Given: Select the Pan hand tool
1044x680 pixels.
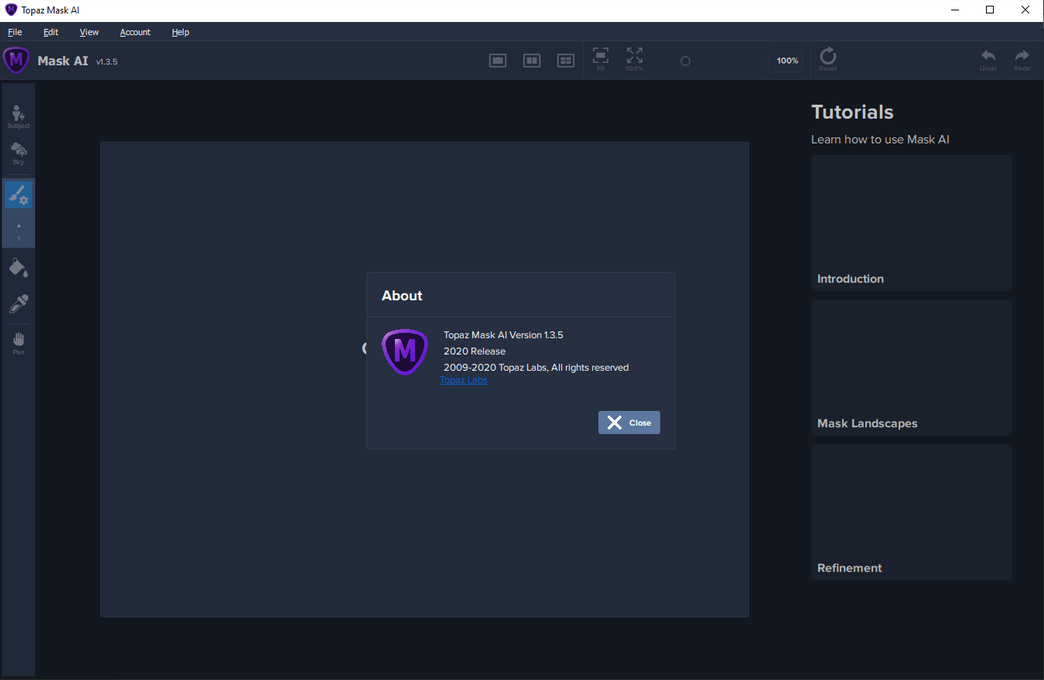Looking at the screenshot, I should coord(19,343).
